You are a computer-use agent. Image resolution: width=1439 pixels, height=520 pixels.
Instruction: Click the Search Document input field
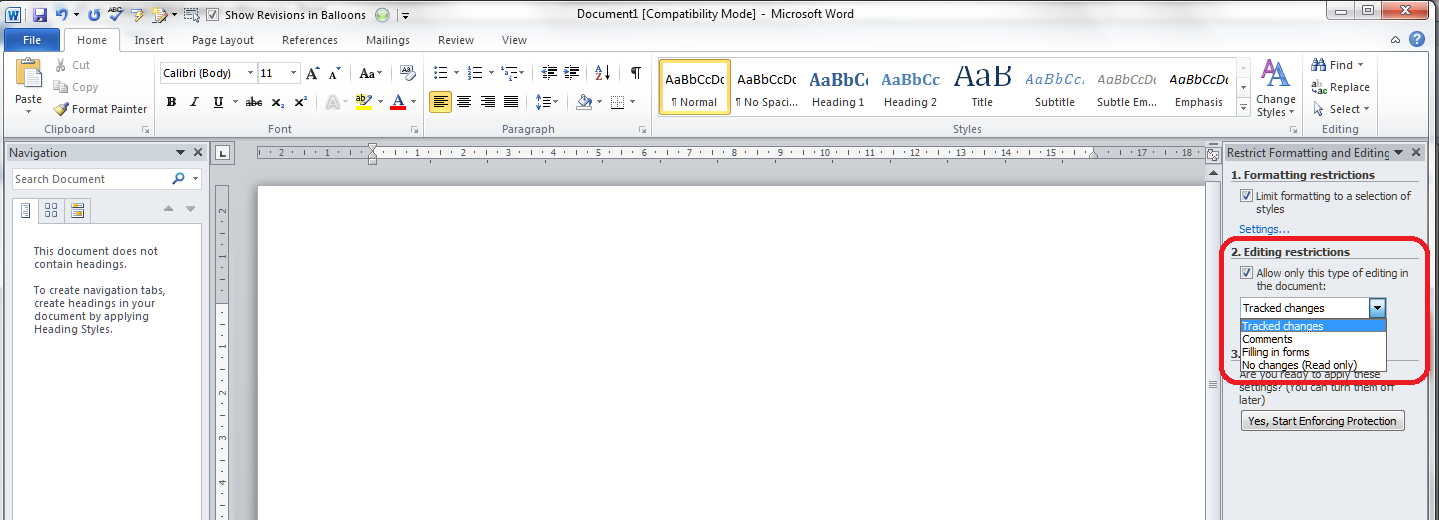90,179
